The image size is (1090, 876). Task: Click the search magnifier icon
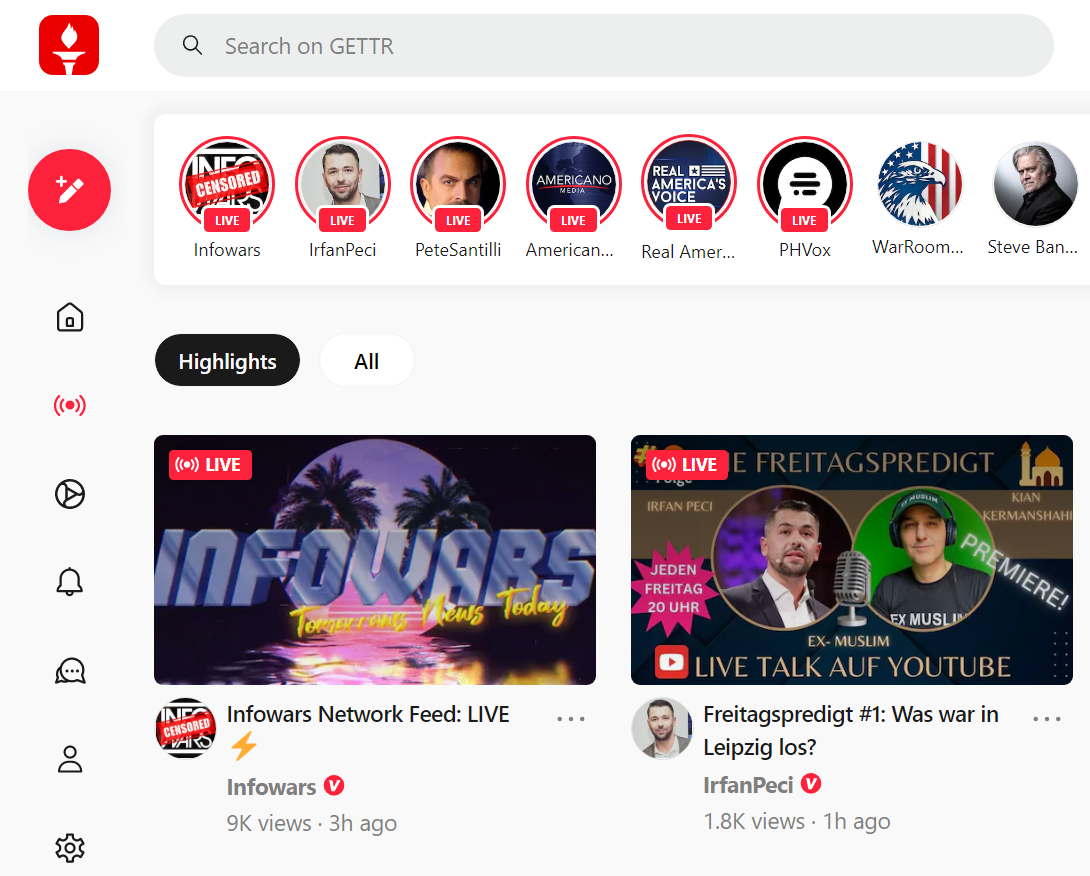(192, 45)
